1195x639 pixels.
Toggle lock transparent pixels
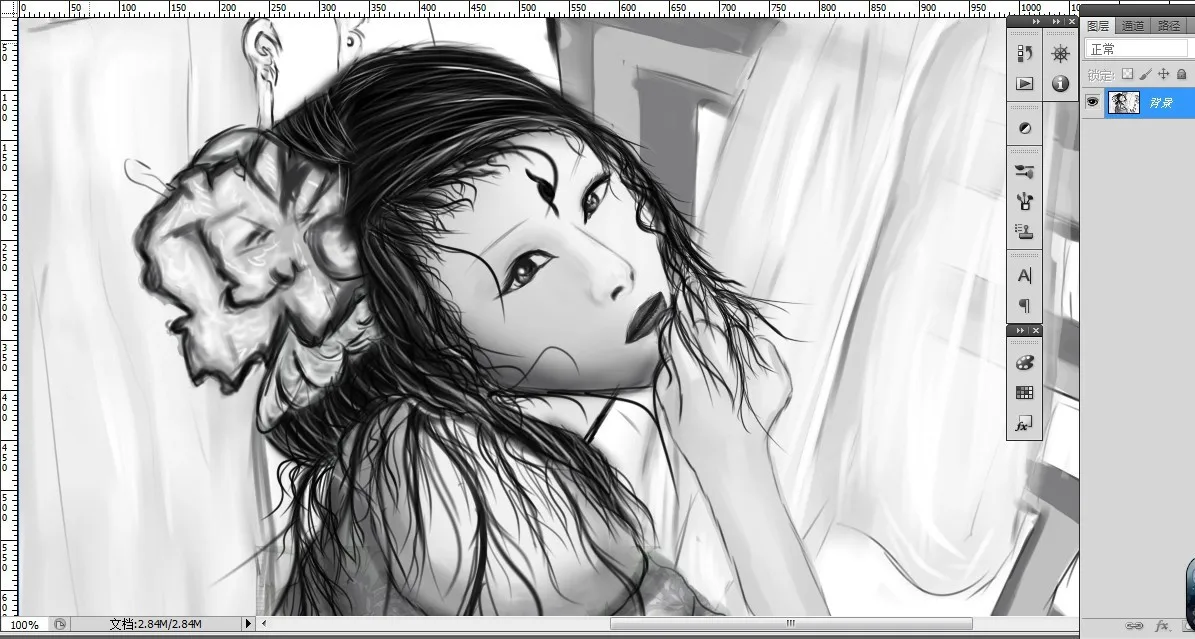[x=1127, y=74]
